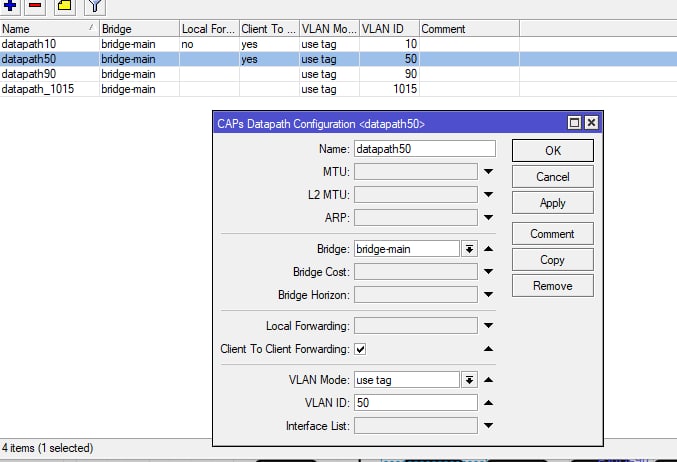Expand the Local Forwarding field arrow
677x462 pixels.
[488, 326]
